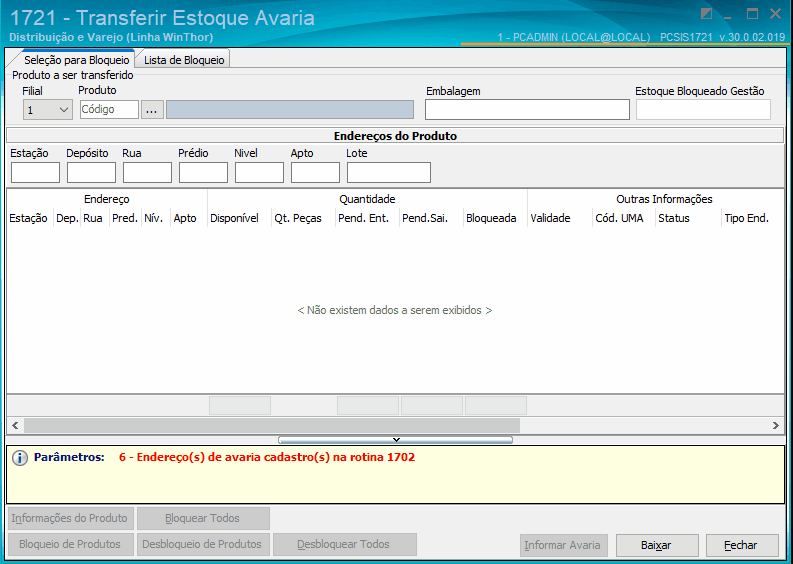Click scroll left arrow on horizontal scrollbar
The height and width of the screenshot is (564, 793).
15,425
